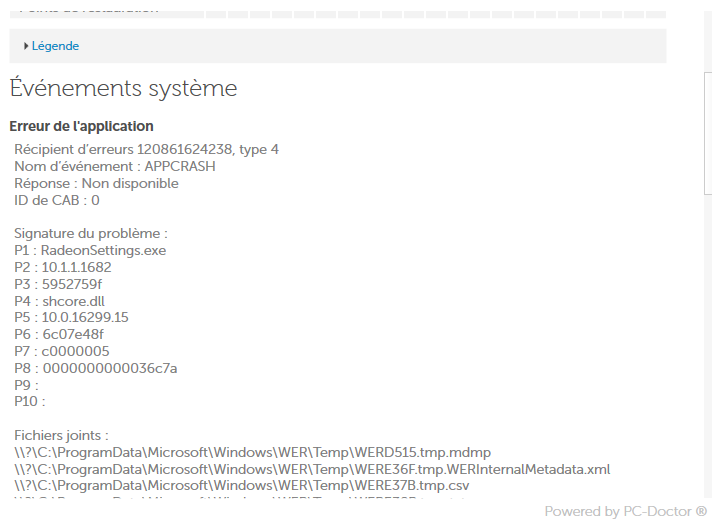
Task: Click the P5 10.0.16299.15 entry
Action: click(x=71, y=318)
